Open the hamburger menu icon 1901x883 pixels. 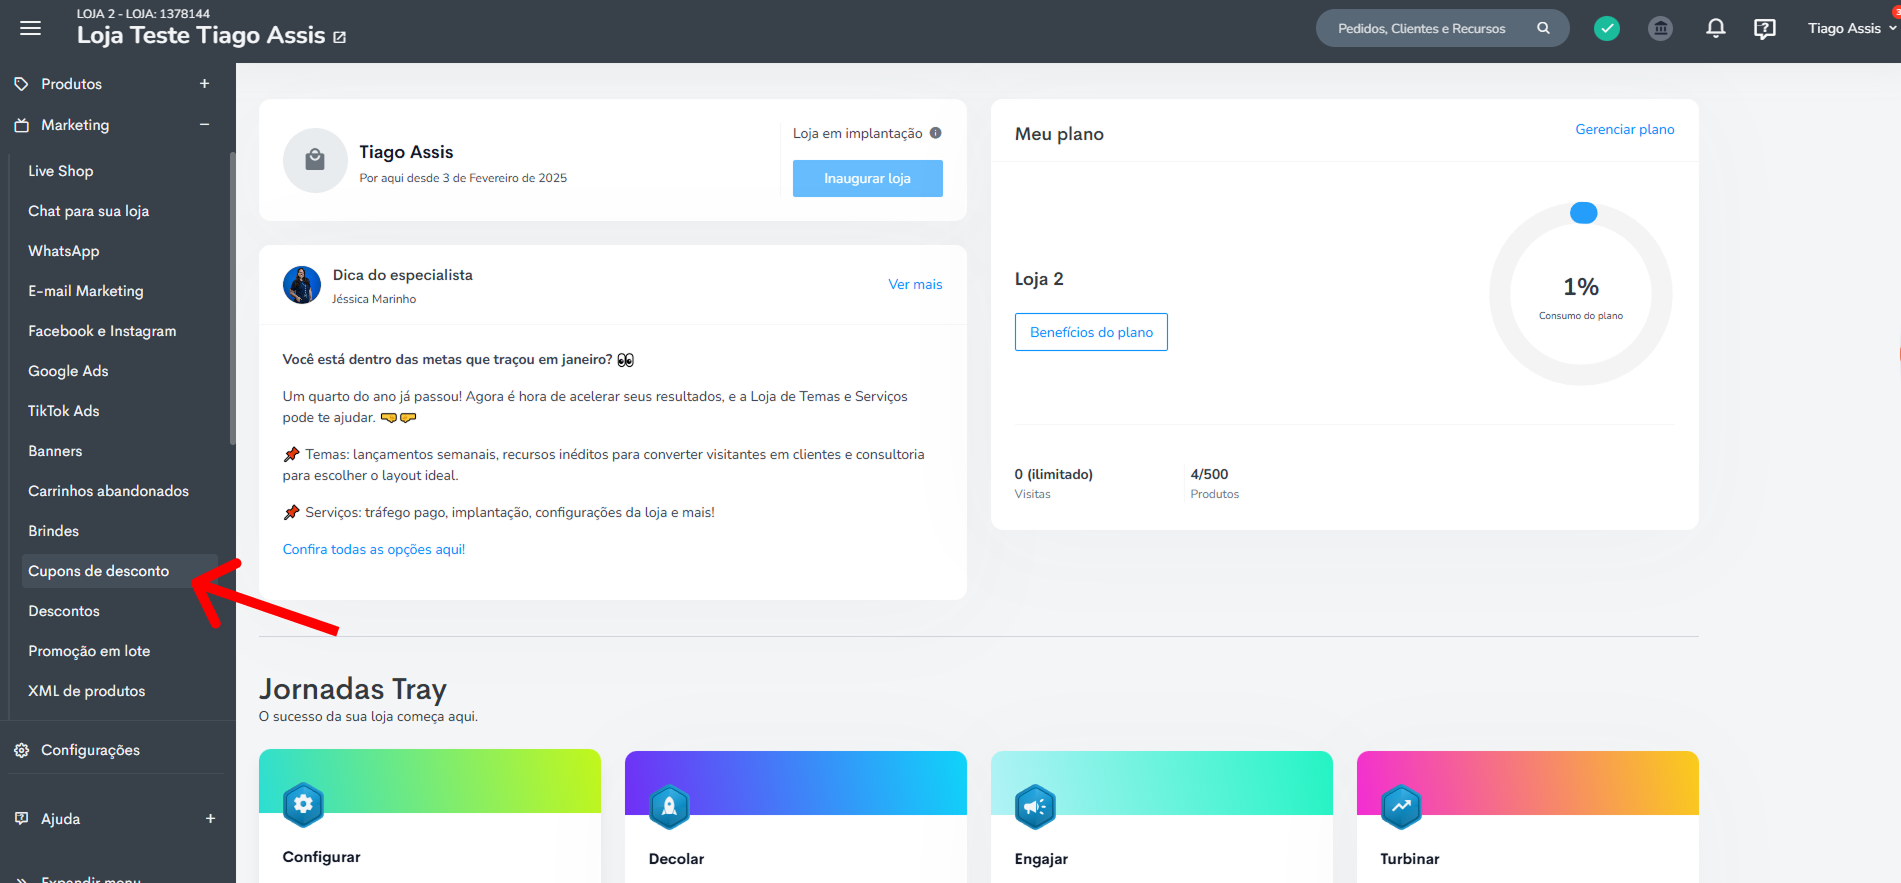pyautogui.click(x=31, y=28)
